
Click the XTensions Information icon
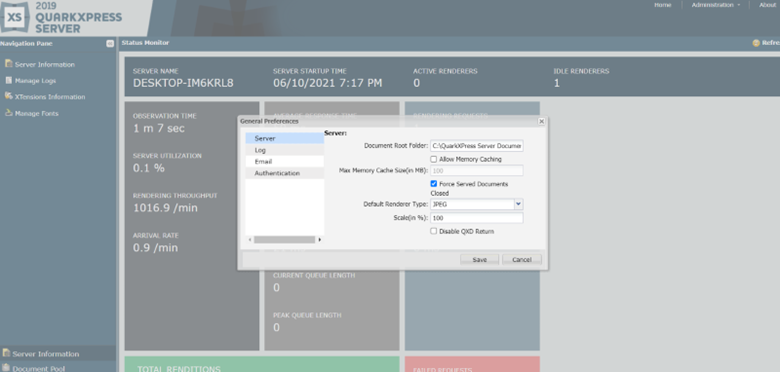click(8, 96)
